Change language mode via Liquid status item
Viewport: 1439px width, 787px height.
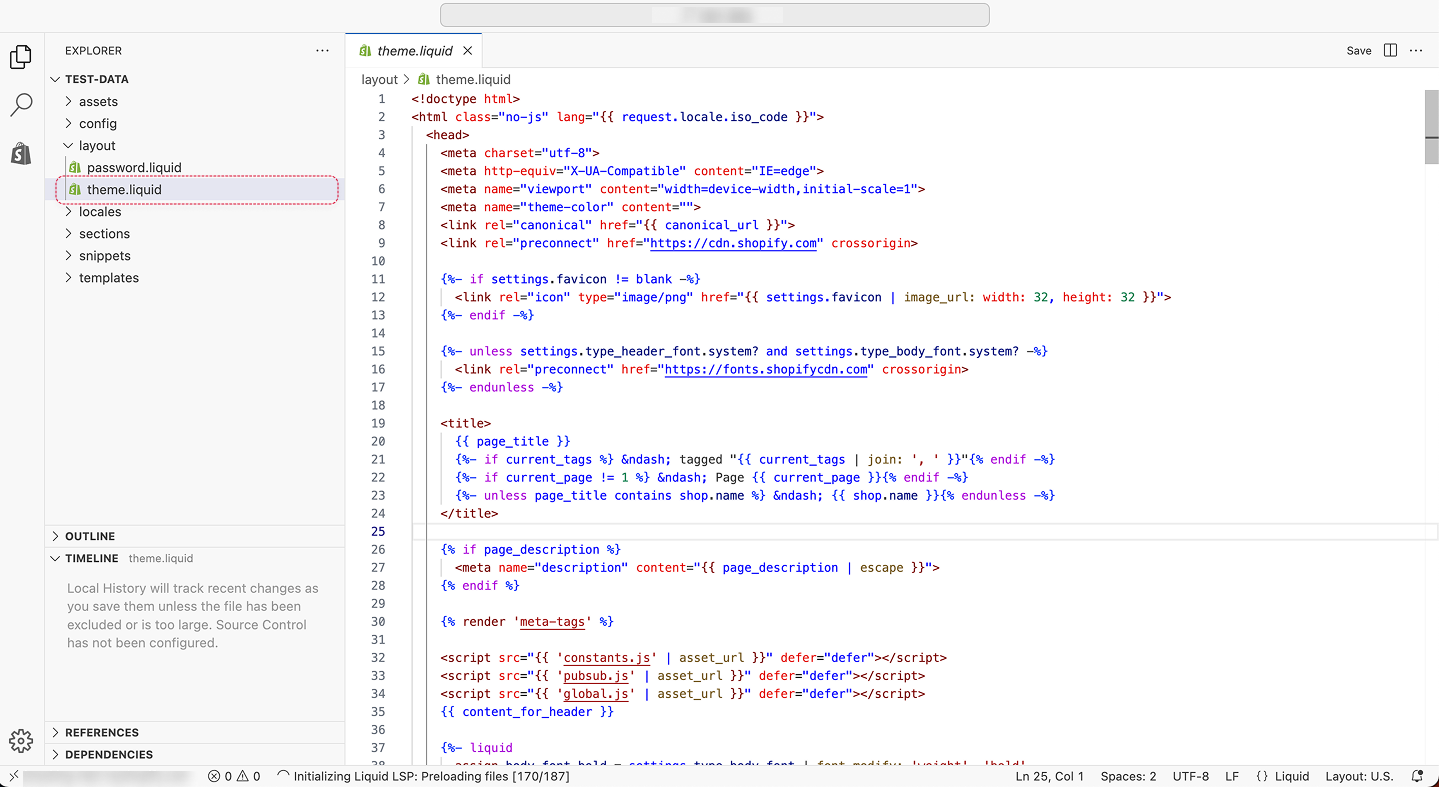[1283, 776]
